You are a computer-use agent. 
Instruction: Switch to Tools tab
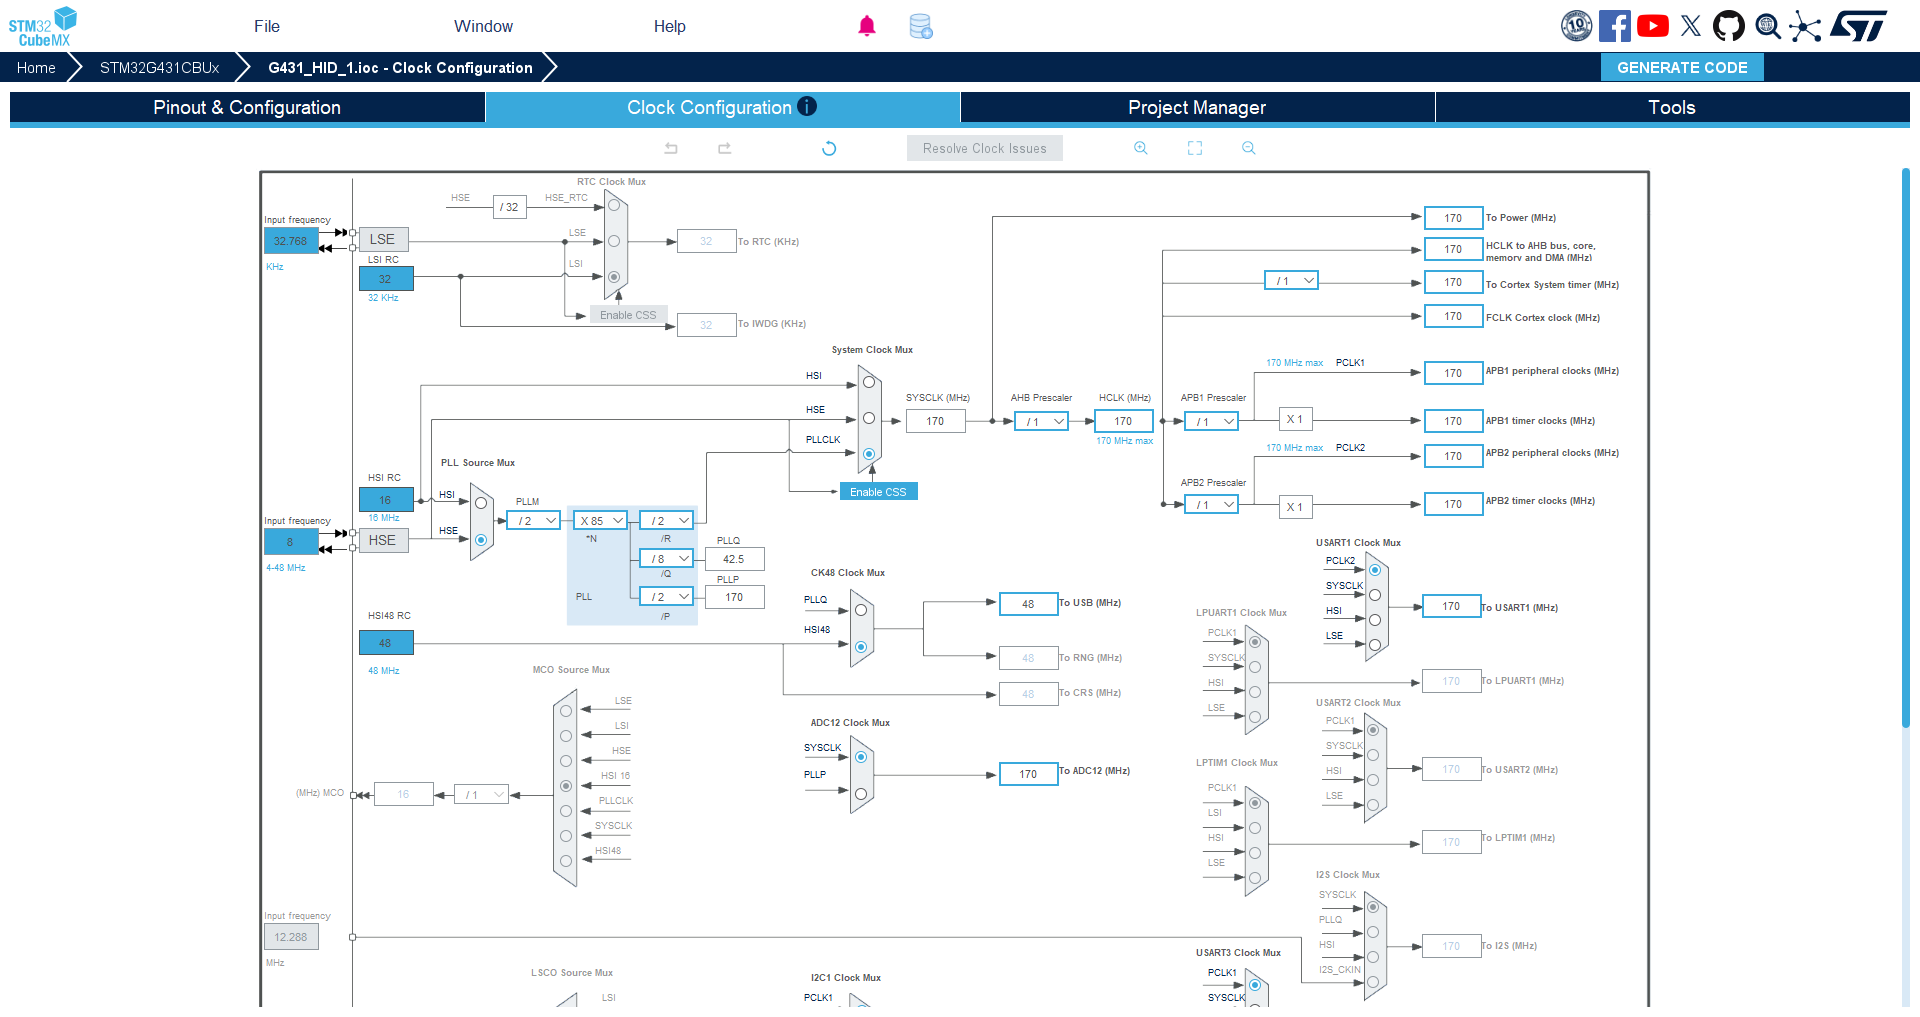pyautogui.click(x=1672, y=107)
